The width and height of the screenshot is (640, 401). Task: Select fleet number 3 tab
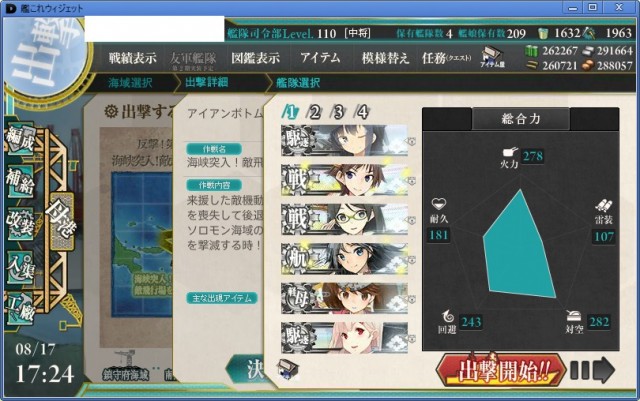(x=338, y=112)
